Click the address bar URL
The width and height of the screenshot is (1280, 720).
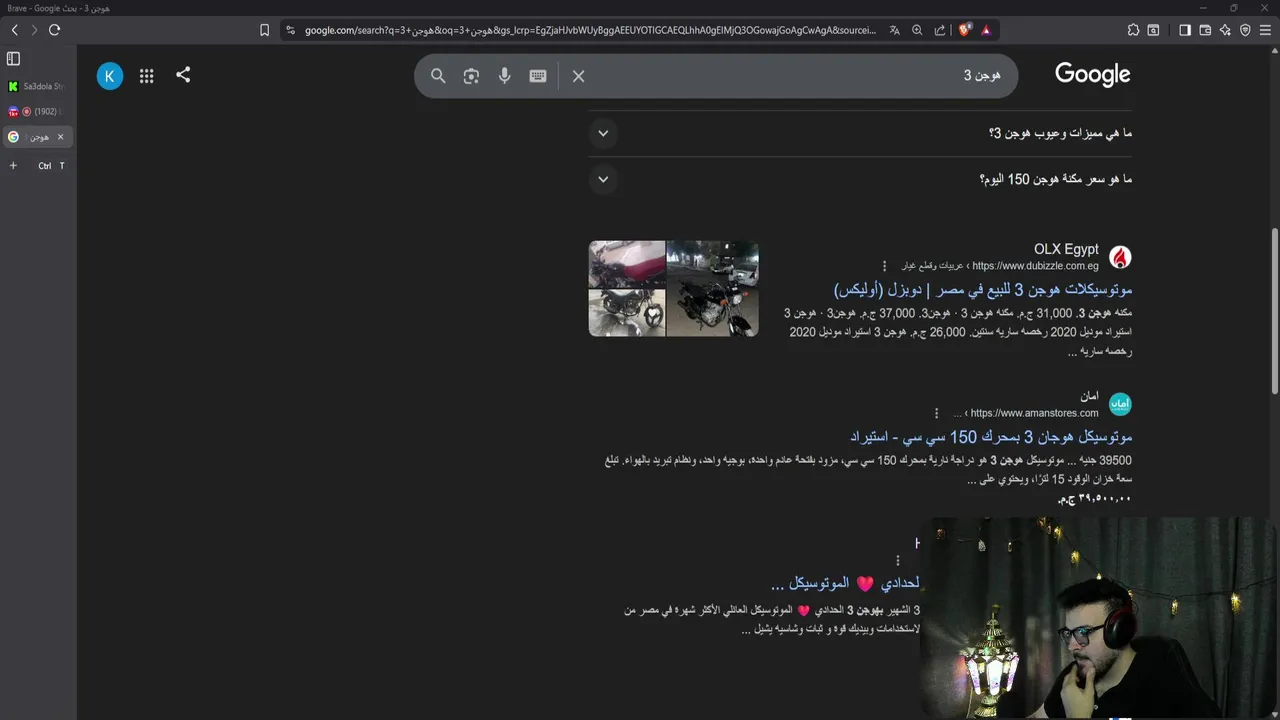pos(590,30)
